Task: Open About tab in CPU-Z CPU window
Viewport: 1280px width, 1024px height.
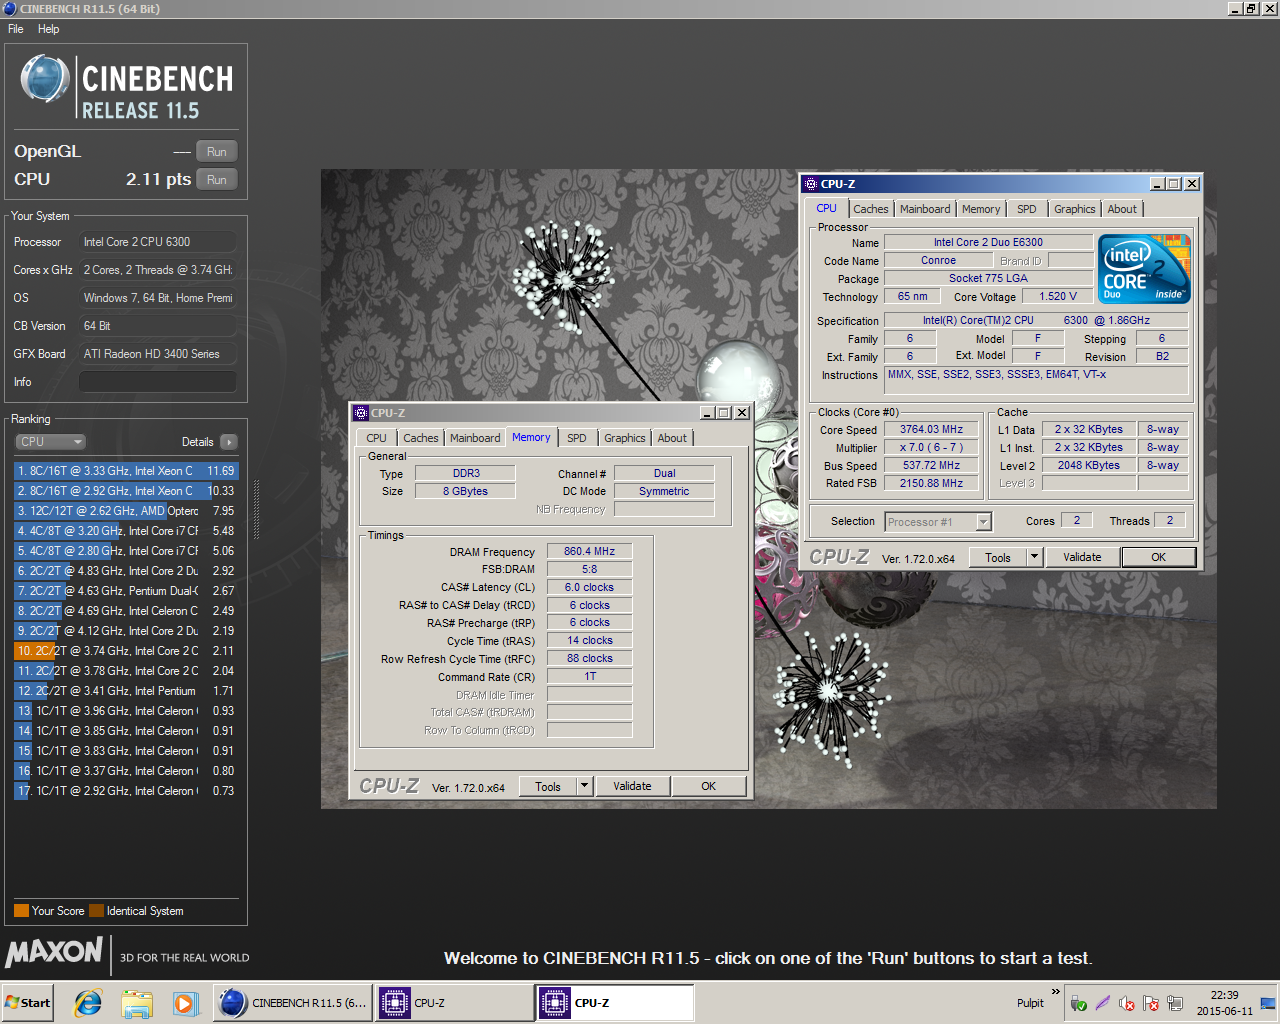Action: tap(1122, 209)
